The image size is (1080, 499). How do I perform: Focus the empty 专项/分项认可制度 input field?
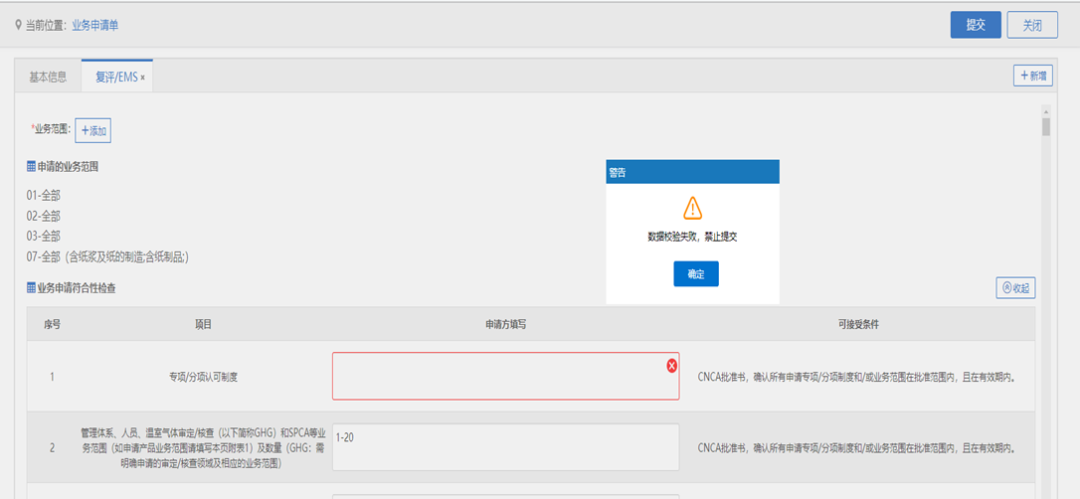(506, 376)
